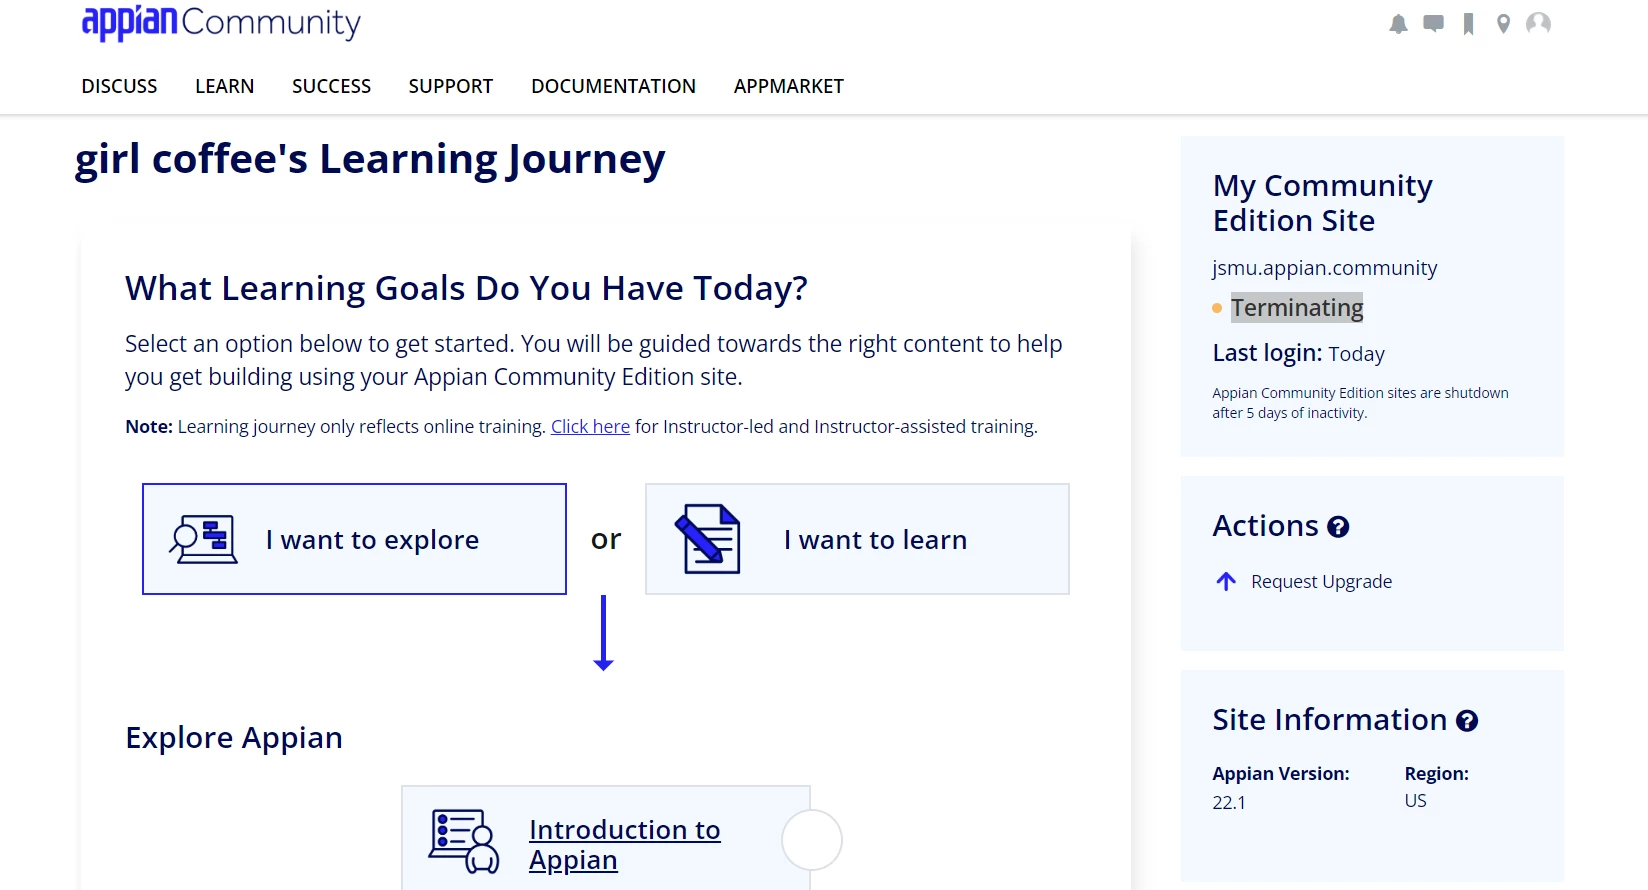Select the "I want to learn" option
1648x890 pixels.
pyautogui.click(x=857, y=539)
